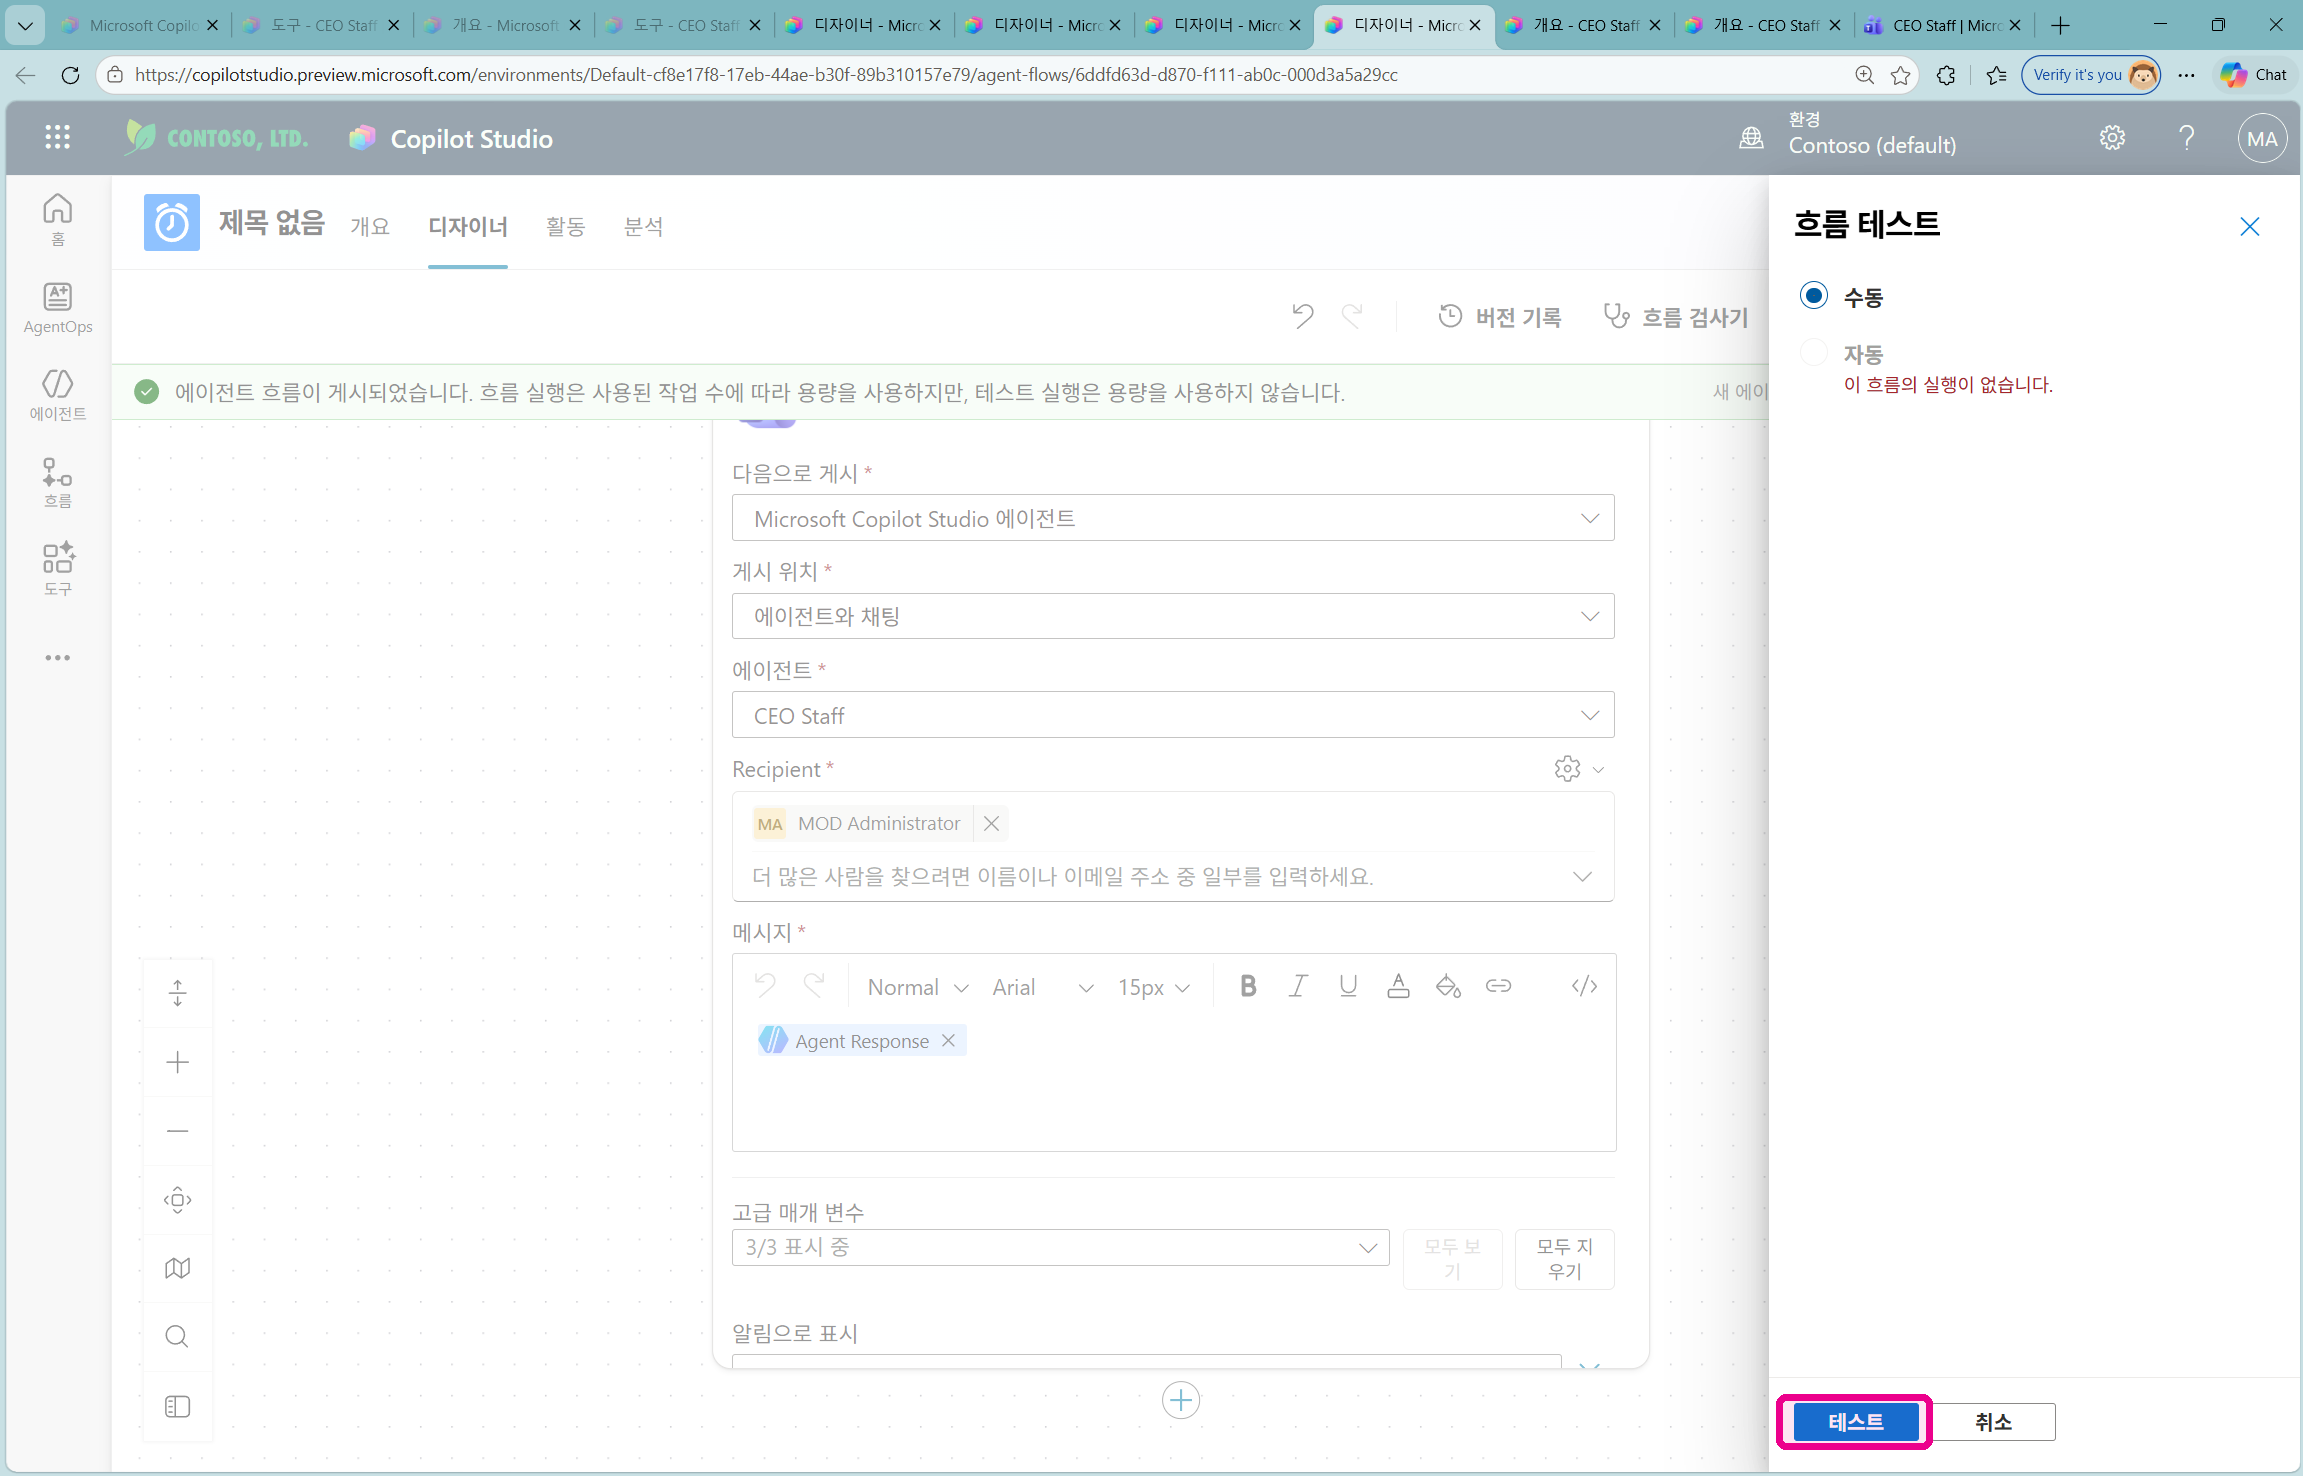Go to Home in left sidebar
This screenshot has height=1476, width=2303.
click(x=57, y=219)
